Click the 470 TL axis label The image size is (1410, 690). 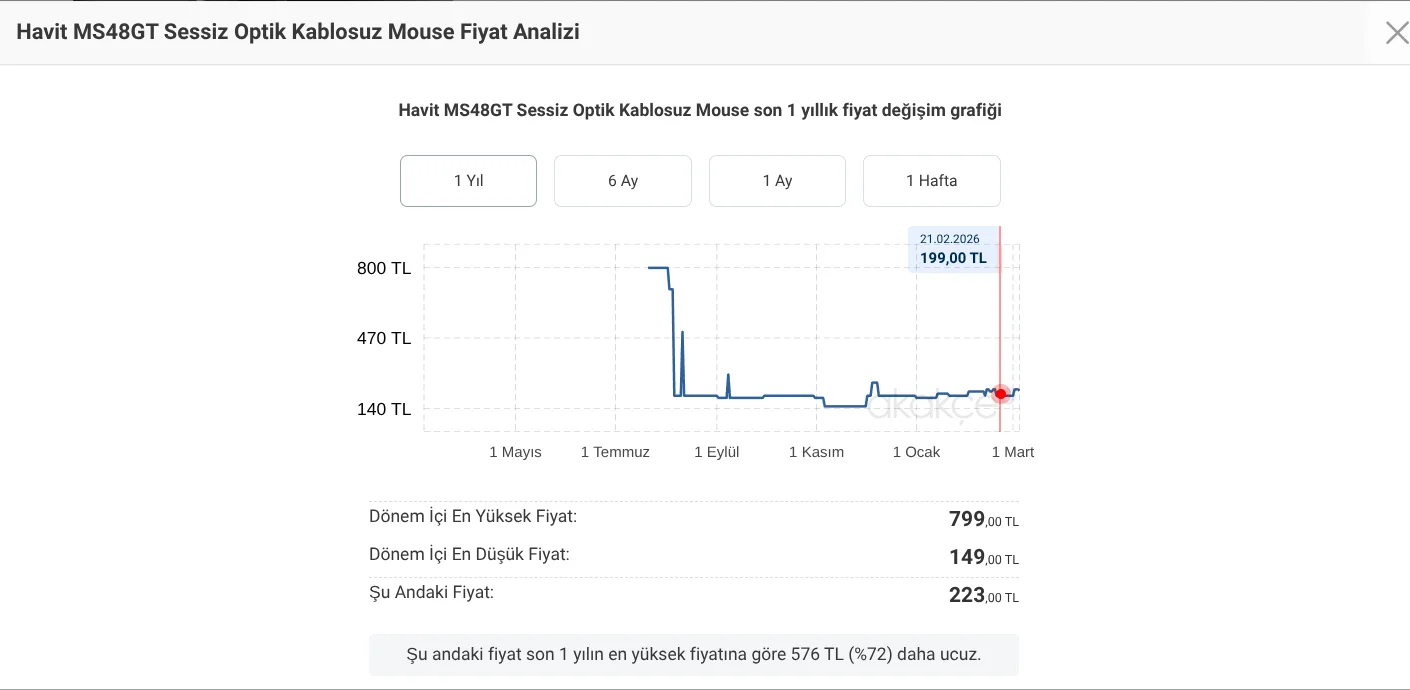tap(384, 338)
